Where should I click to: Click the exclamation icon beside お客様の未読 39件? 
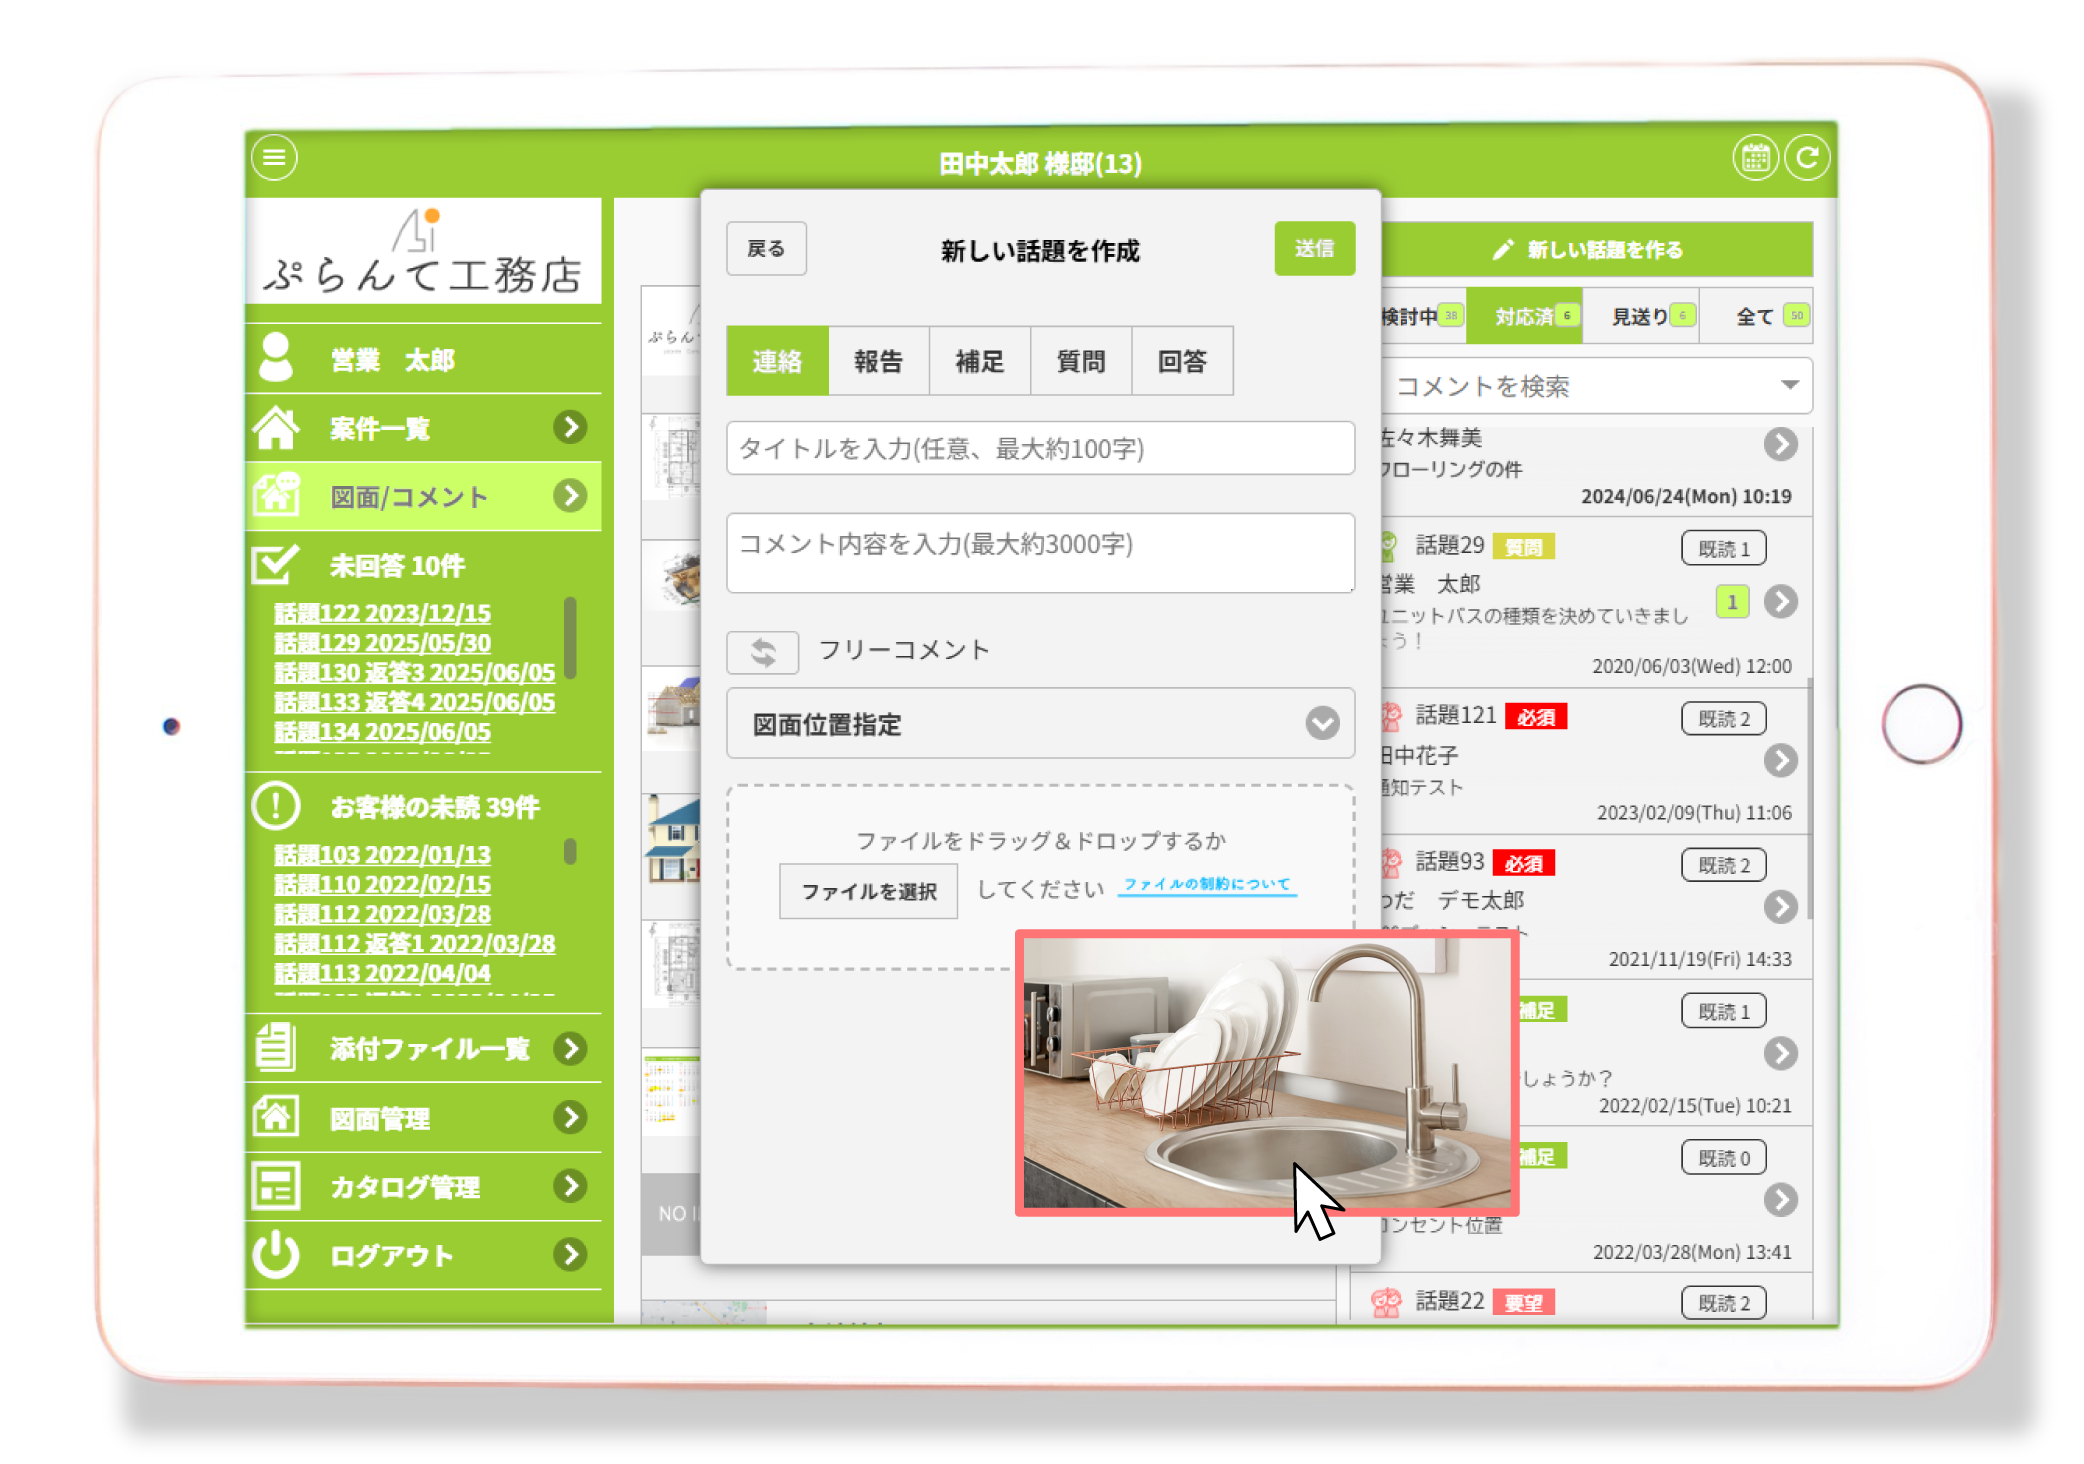276,805
